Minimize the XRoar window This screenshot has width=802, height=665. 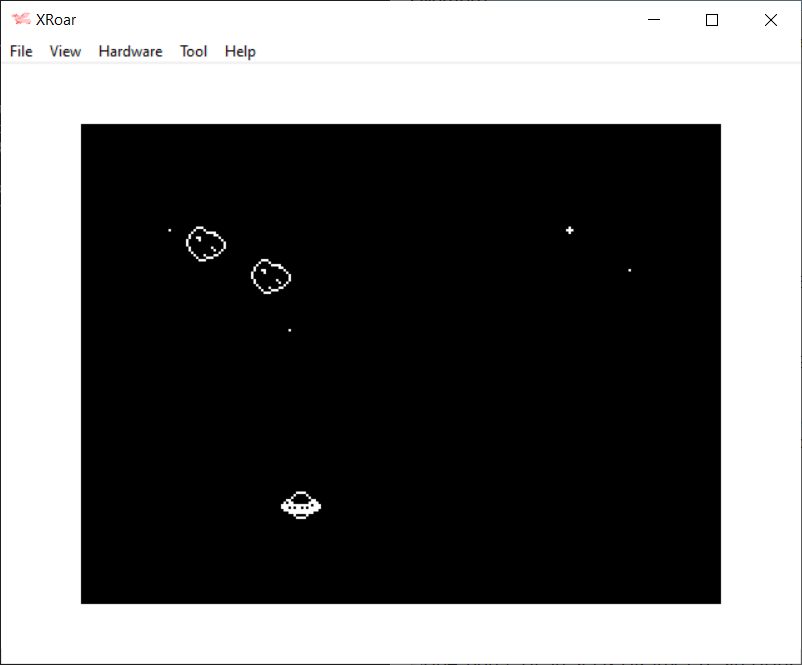(x=653, y=20)
